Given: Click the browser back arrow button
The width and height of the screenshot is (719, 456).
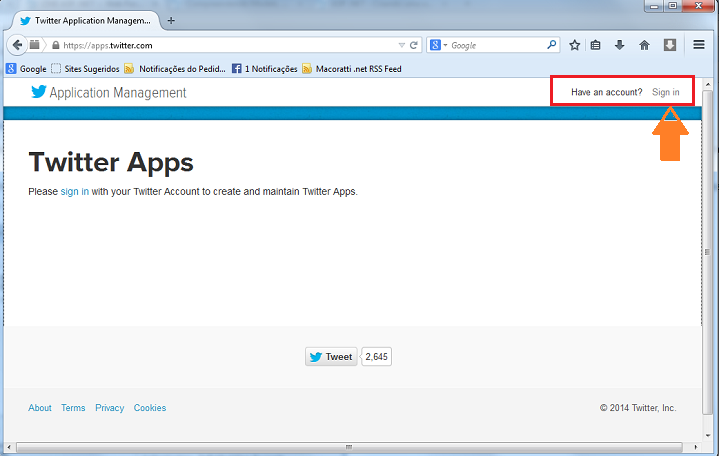Looking at the screenshot, I should click(x=17, y=45).
